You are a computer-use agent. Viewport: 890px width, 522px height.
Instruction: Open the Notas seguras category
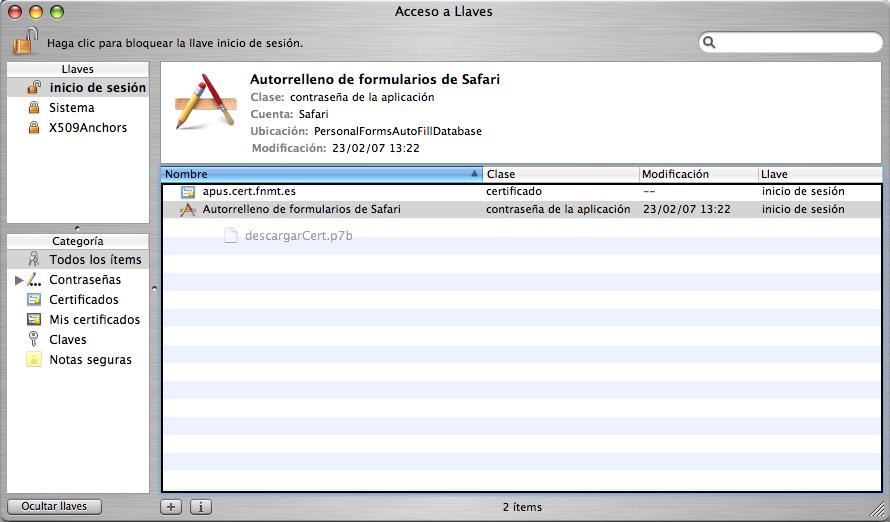(78, 359)
